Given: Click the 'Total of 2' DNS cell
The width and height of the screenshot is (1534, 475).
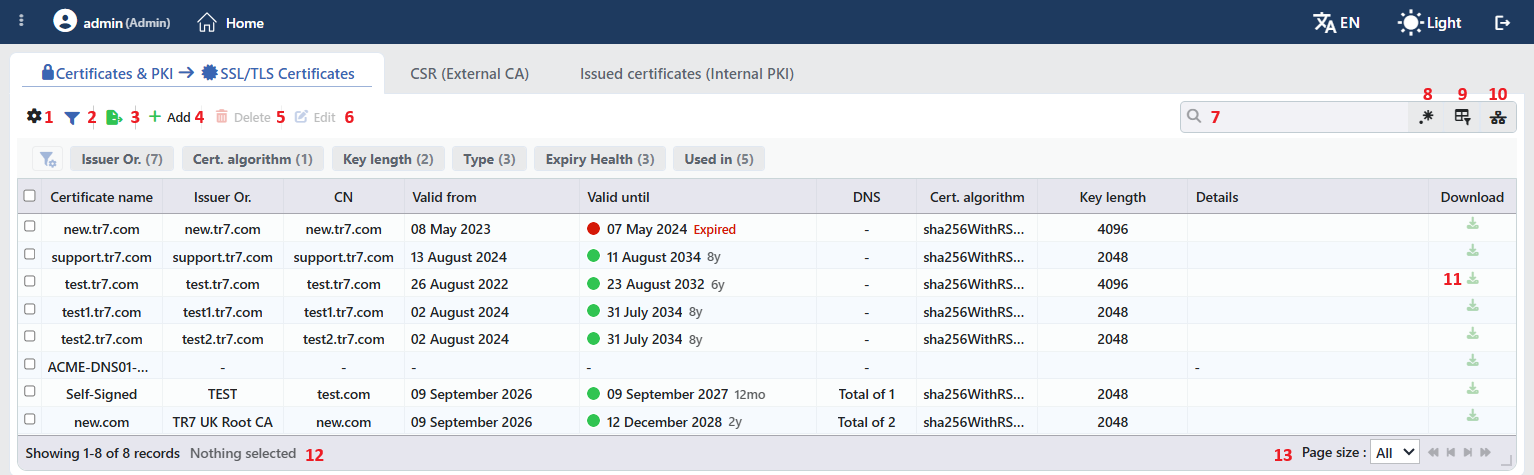Looking at the screenshot, I should coord(866,422).
